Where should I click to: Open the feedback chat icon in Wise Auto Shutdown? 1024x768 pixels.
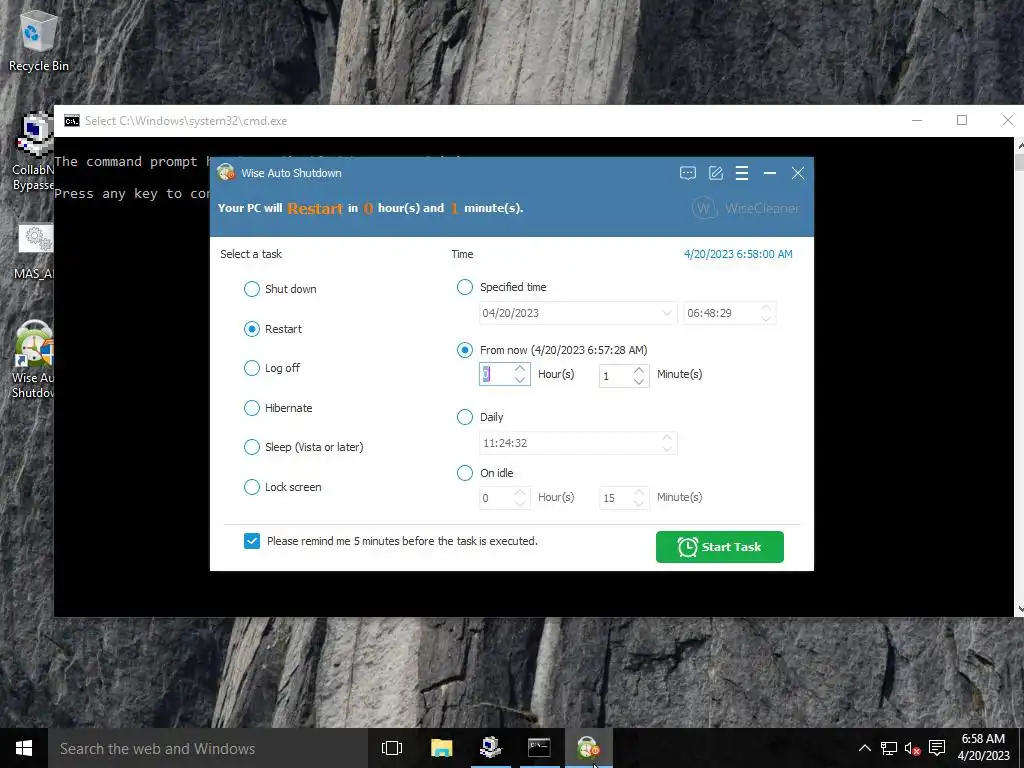(x=688, y=173)
